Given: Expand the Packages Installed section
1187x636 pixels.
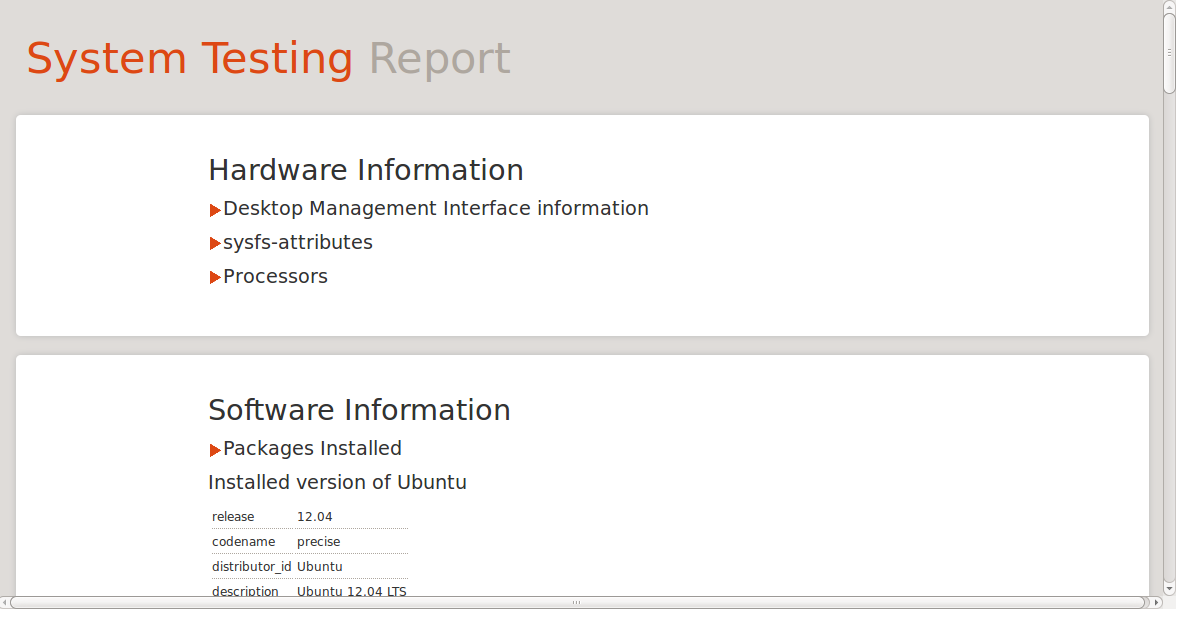Looking at the screenshot, I should 311,449.
